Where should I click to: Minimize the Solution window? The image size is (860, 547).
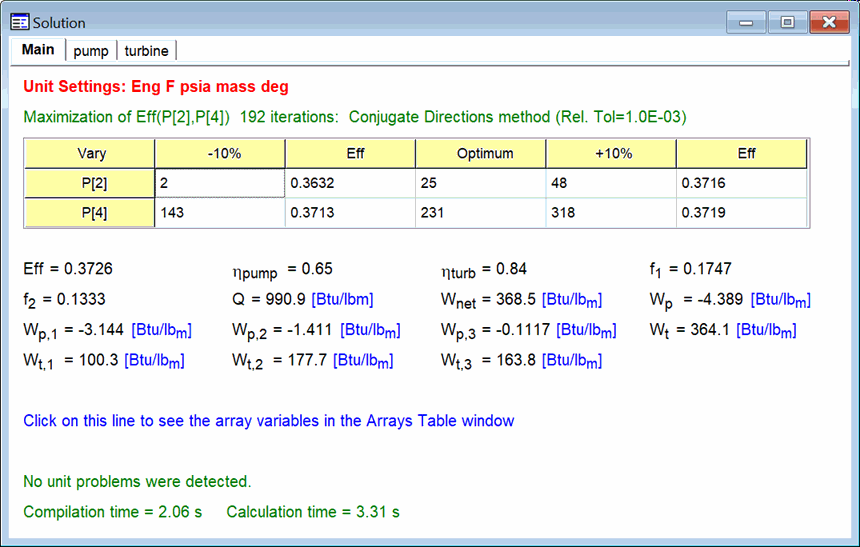(747, 21)
